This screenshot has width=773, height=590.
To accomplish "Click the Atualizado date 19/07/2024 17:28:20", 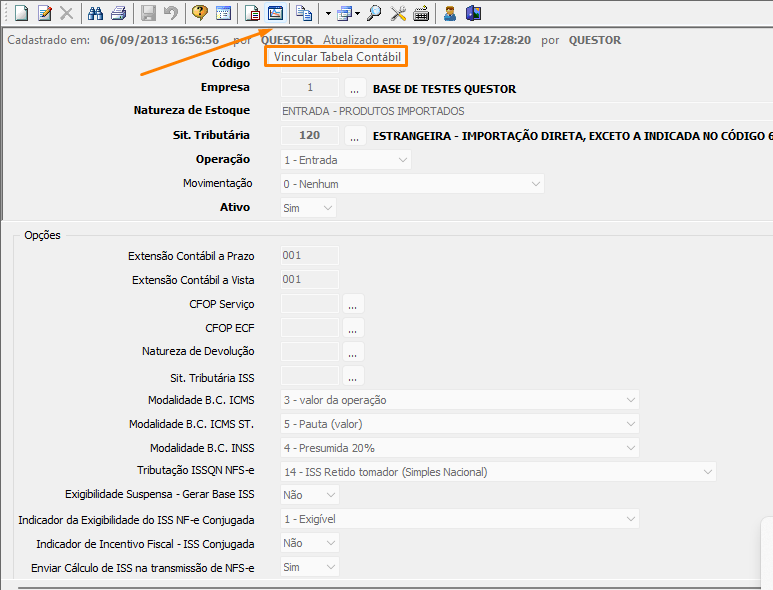I will tap(471, 40).
